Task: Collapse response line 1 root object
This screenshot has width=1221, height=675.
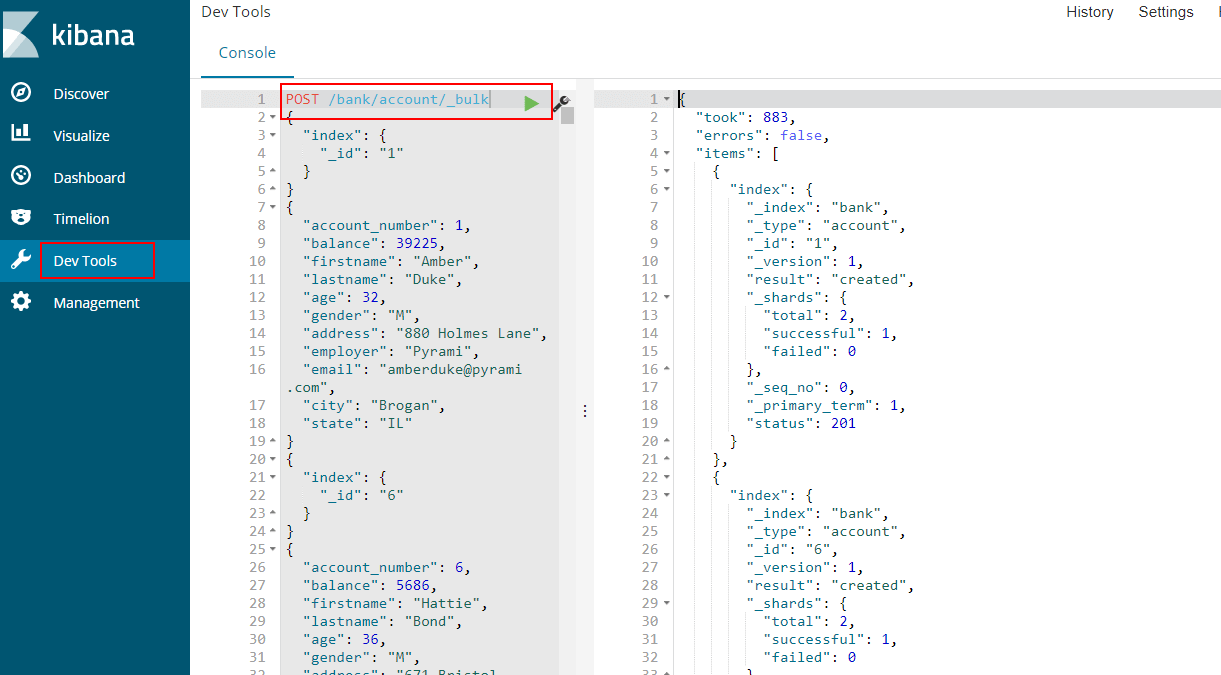Action: point(667,99)
